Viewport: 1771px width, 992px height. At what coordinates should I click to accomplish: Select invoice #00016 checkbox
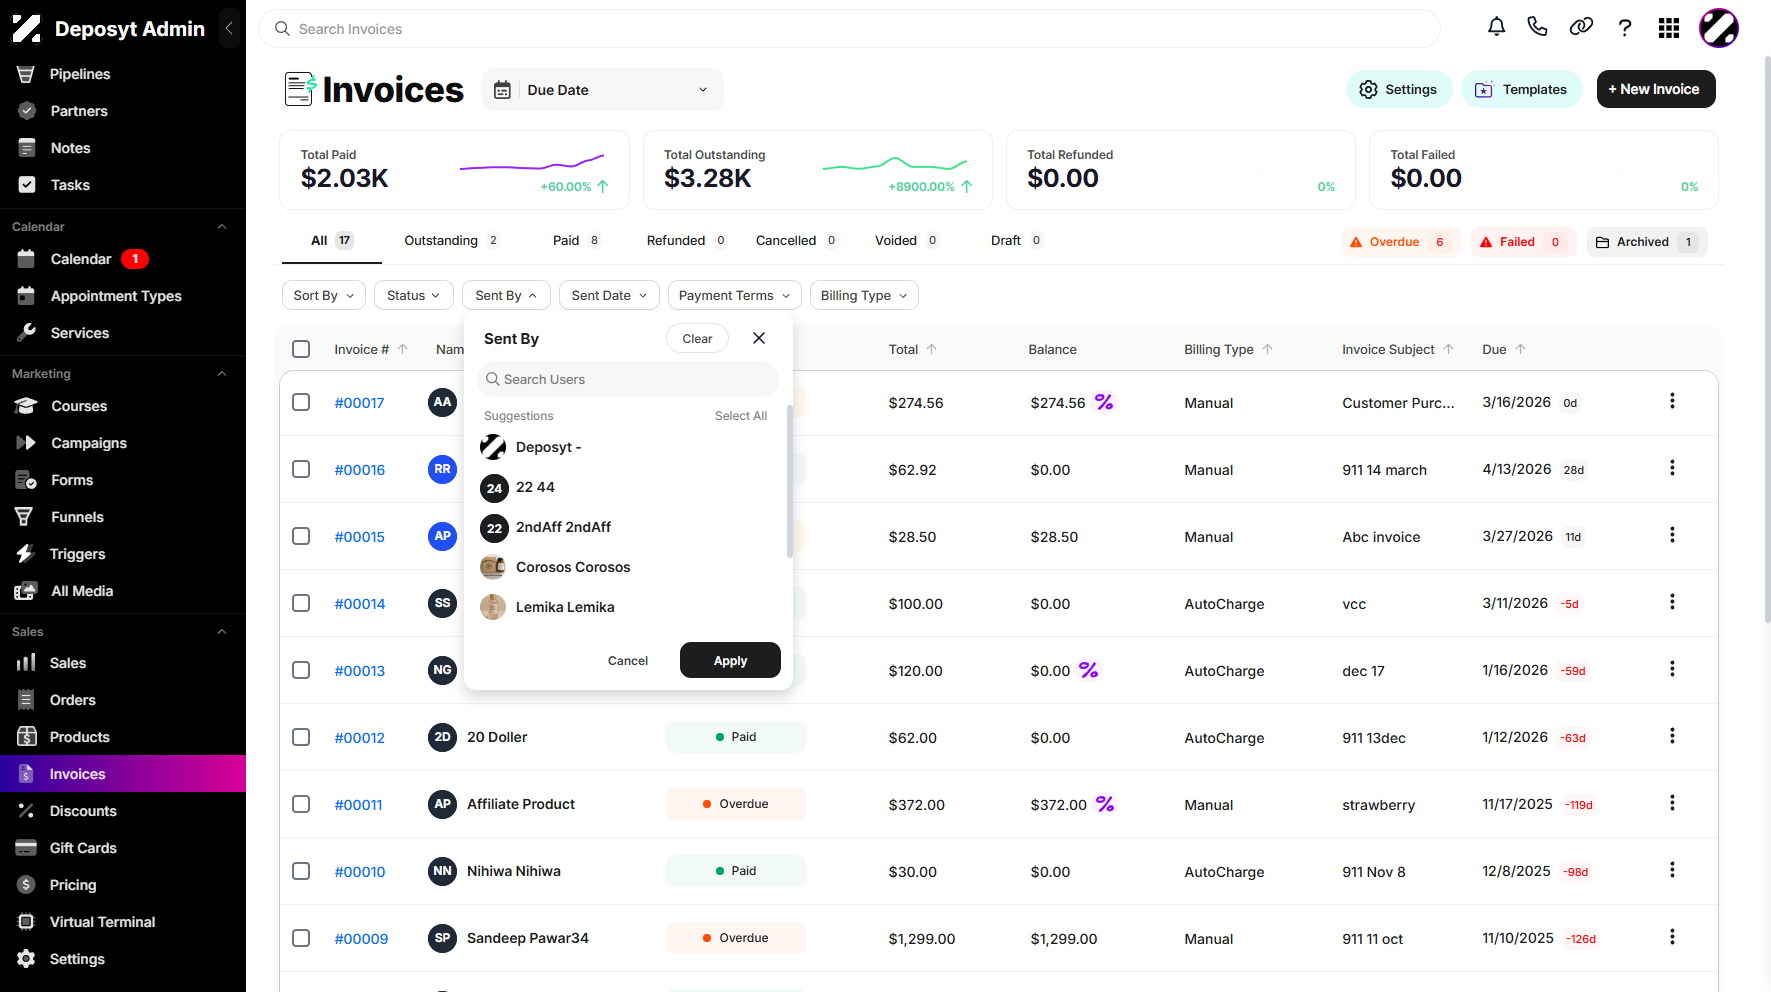click(x=301, y=469)
